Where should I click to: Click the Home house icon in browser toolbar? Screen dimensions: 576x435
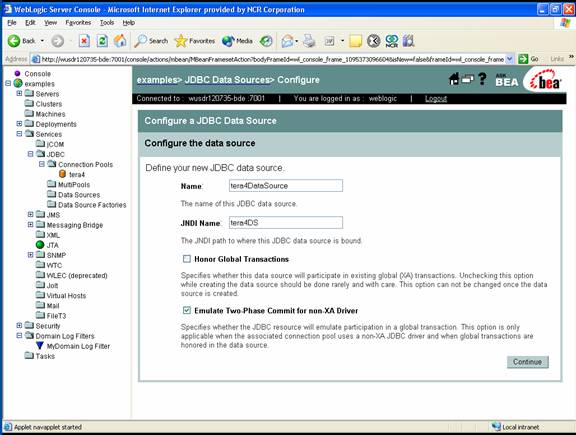(x=120, y=41)
